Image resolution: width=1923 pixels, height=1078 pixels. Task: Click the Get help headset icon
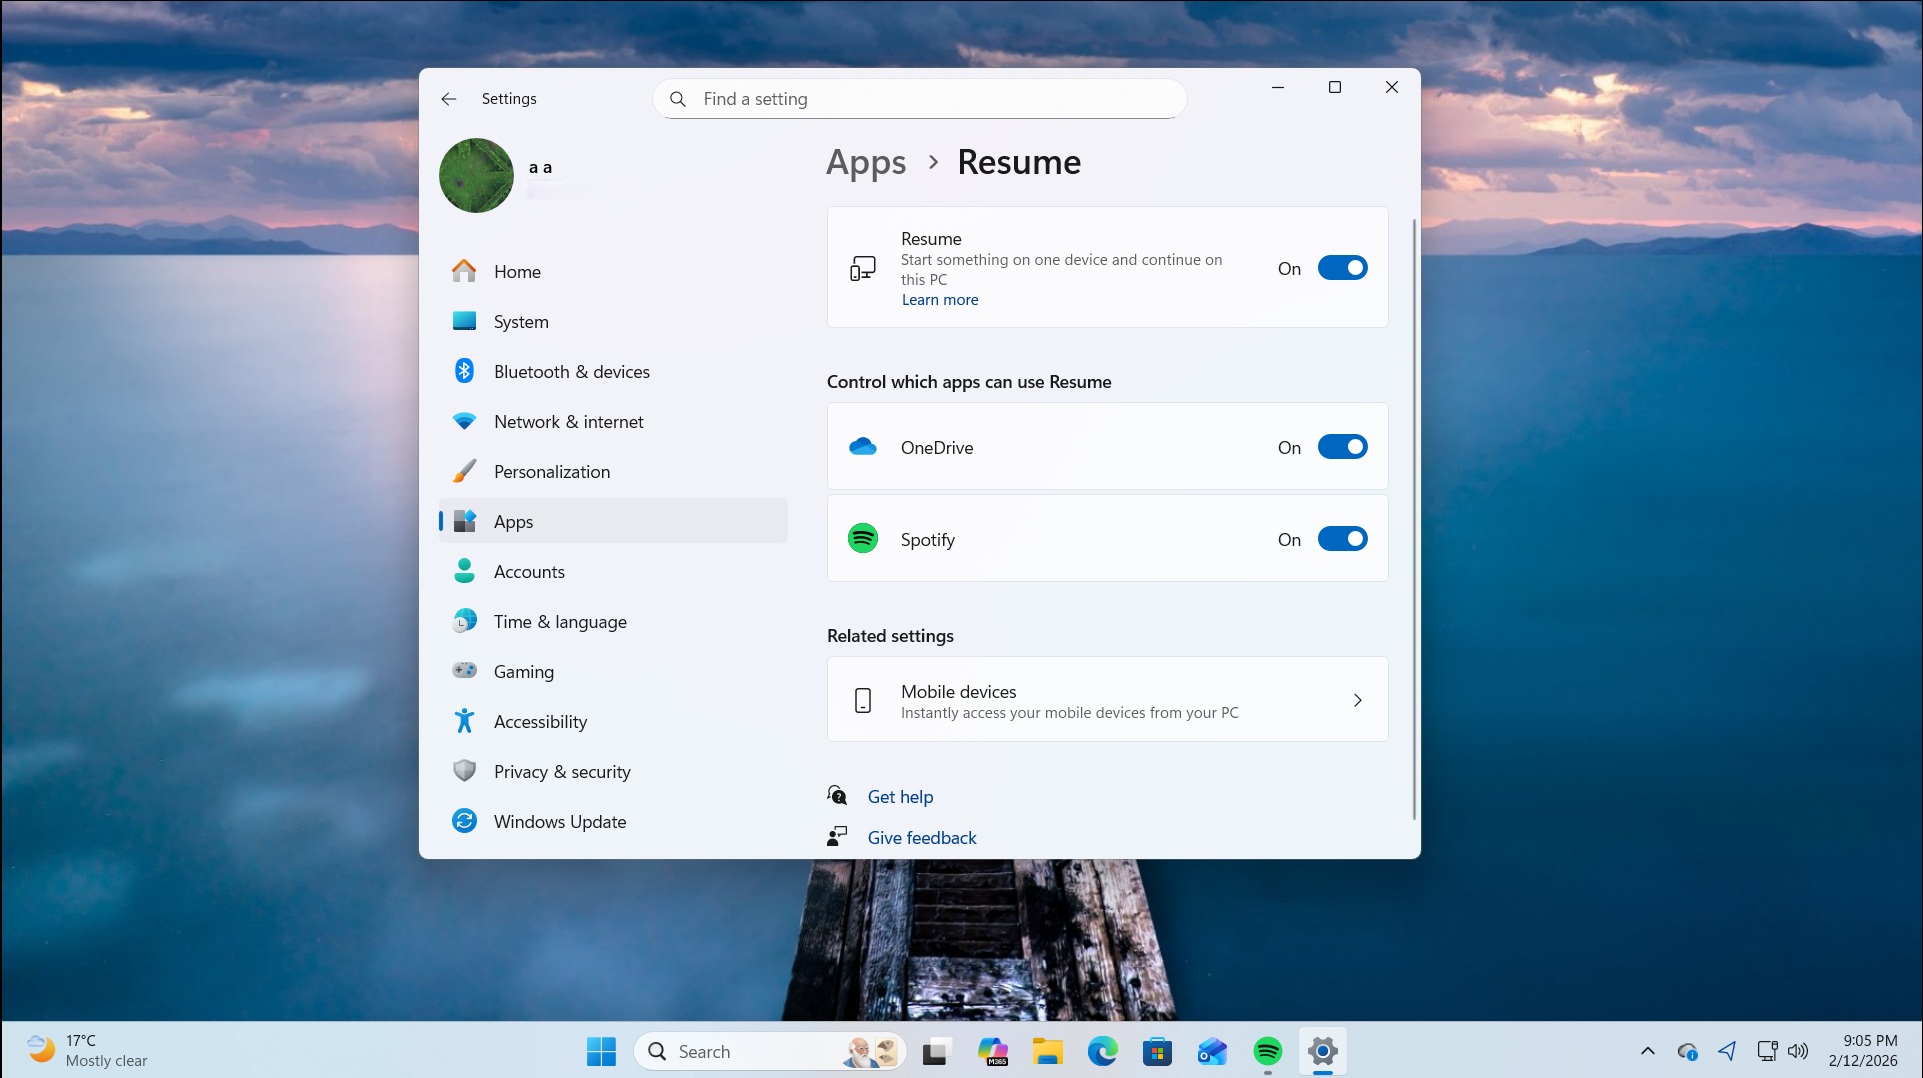point(836,795)
